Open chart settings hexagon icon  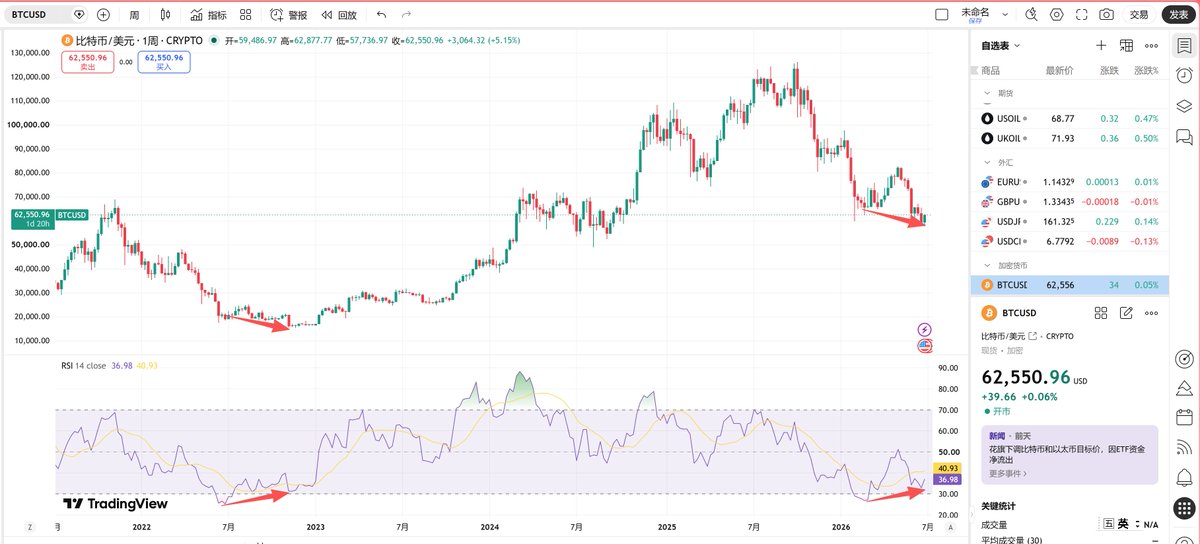[x=1057, y=15]
